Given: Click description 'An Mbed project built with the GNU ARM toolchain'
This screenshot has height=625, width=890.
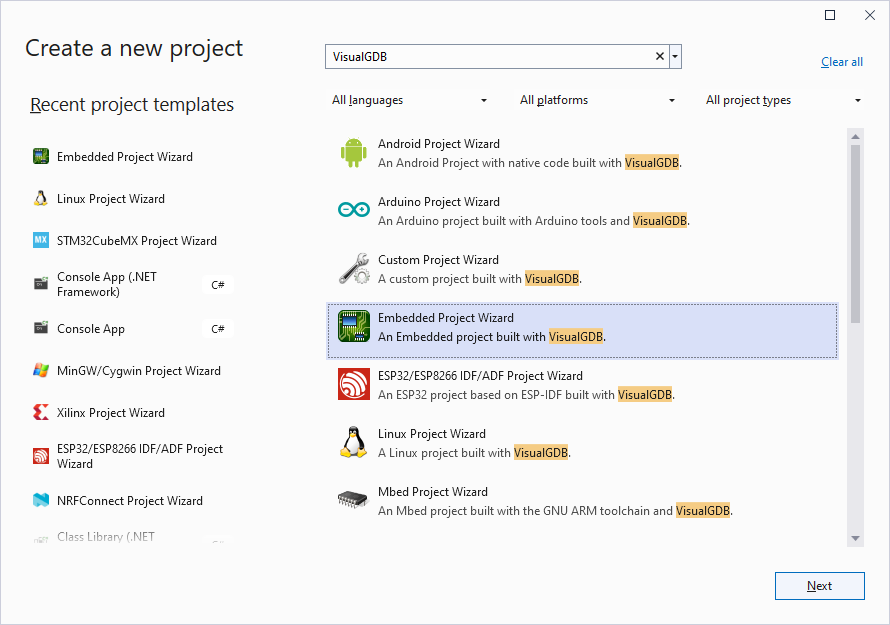Looking at the screenshot, I should [556, 510].
